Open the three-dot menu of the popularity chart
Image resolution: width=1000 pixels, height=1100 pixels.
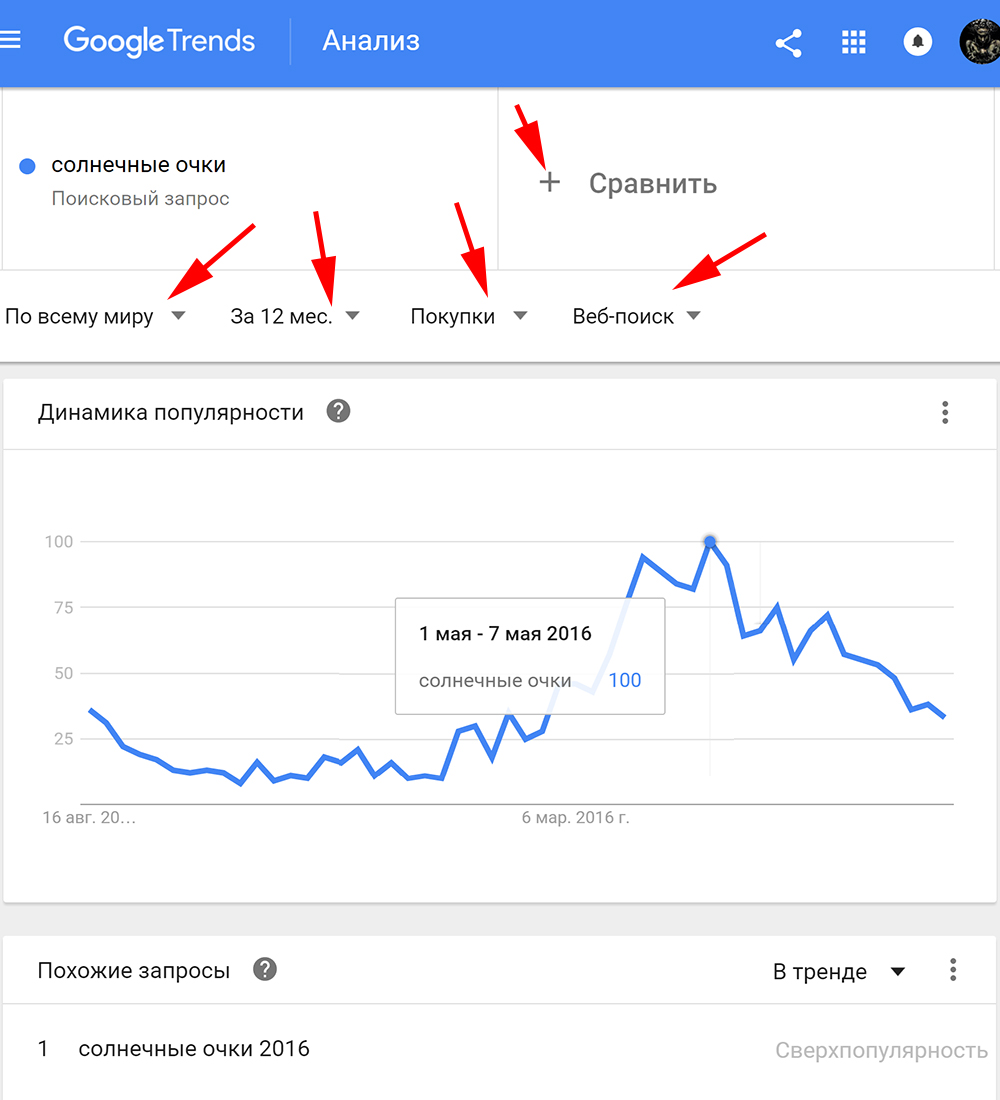pyautogui.click(x=944, y=412)
